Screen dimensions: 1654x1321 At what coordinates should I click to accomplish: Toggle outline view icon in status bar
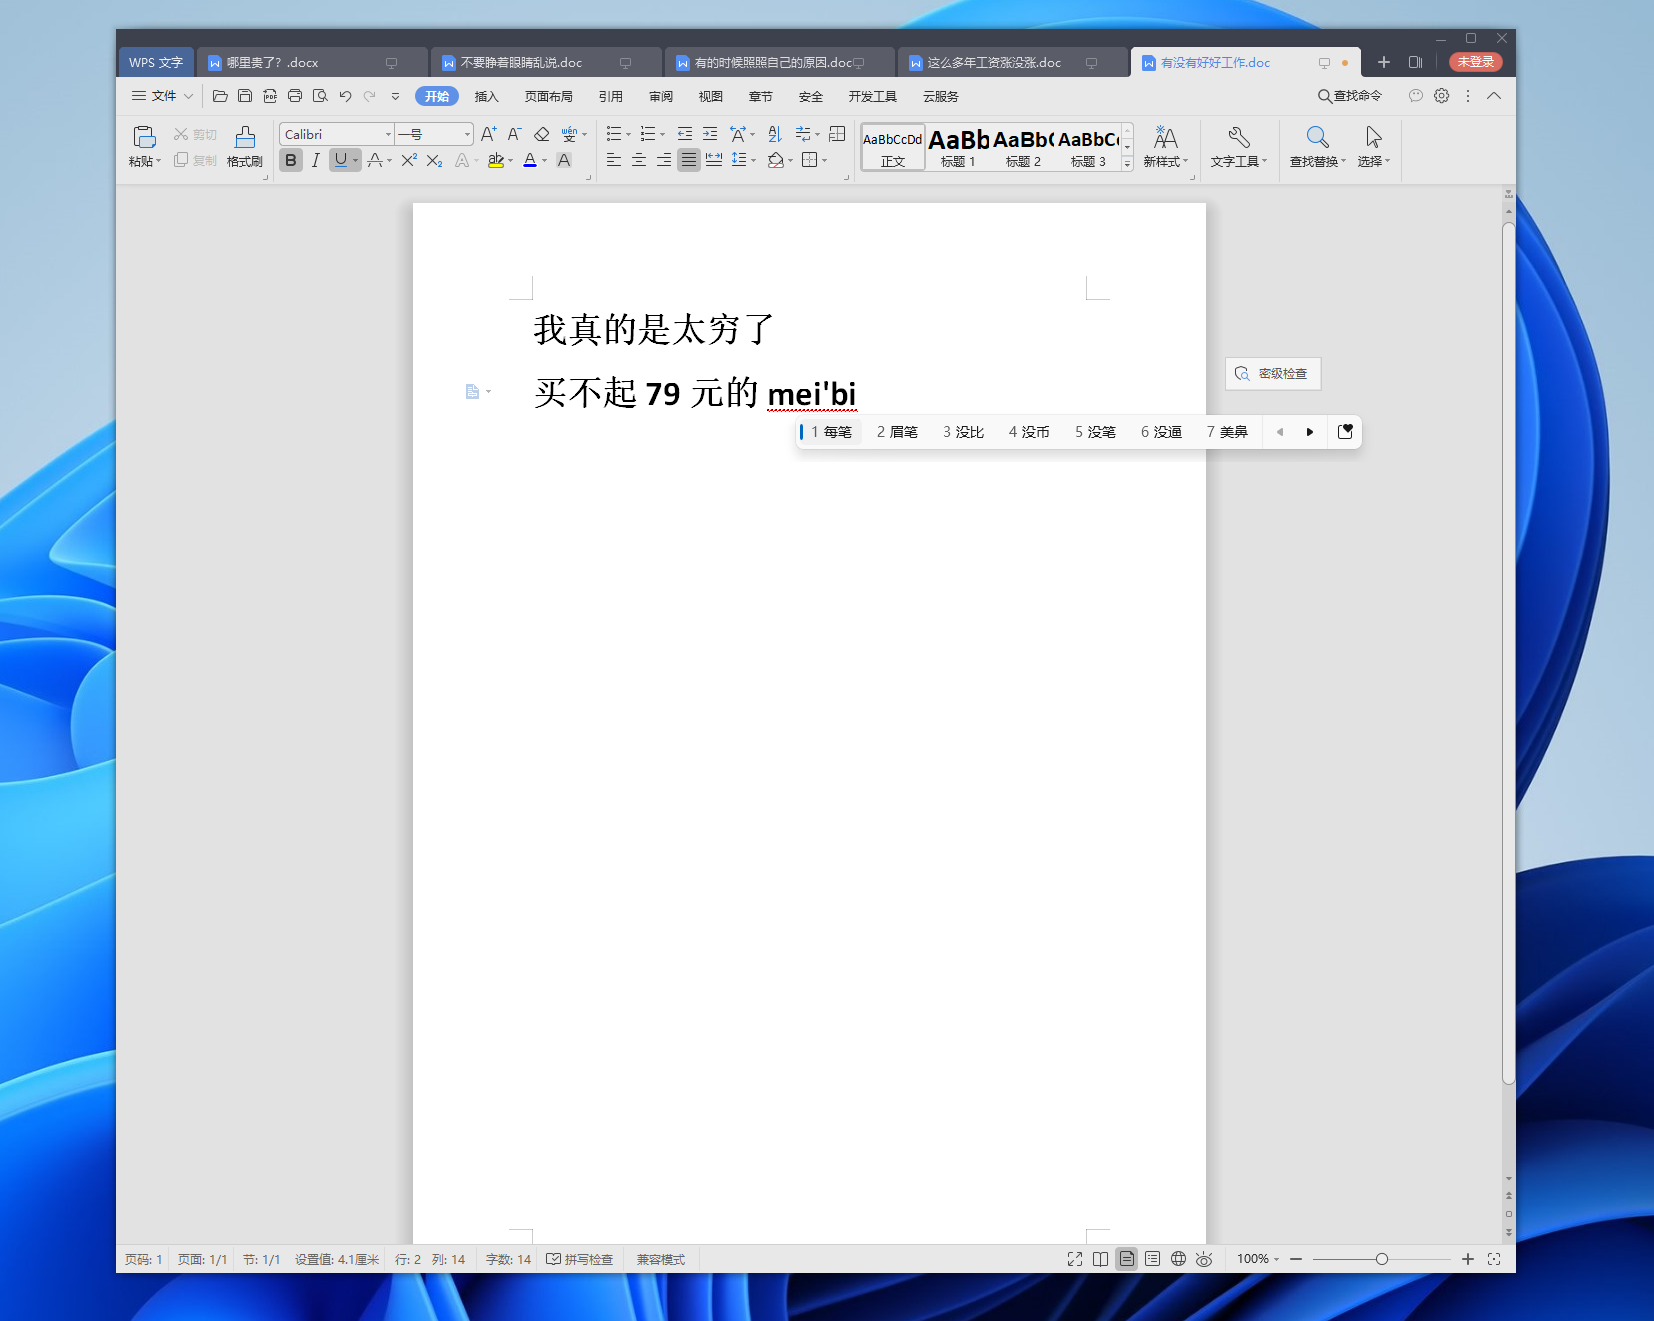point(1153,1259)
